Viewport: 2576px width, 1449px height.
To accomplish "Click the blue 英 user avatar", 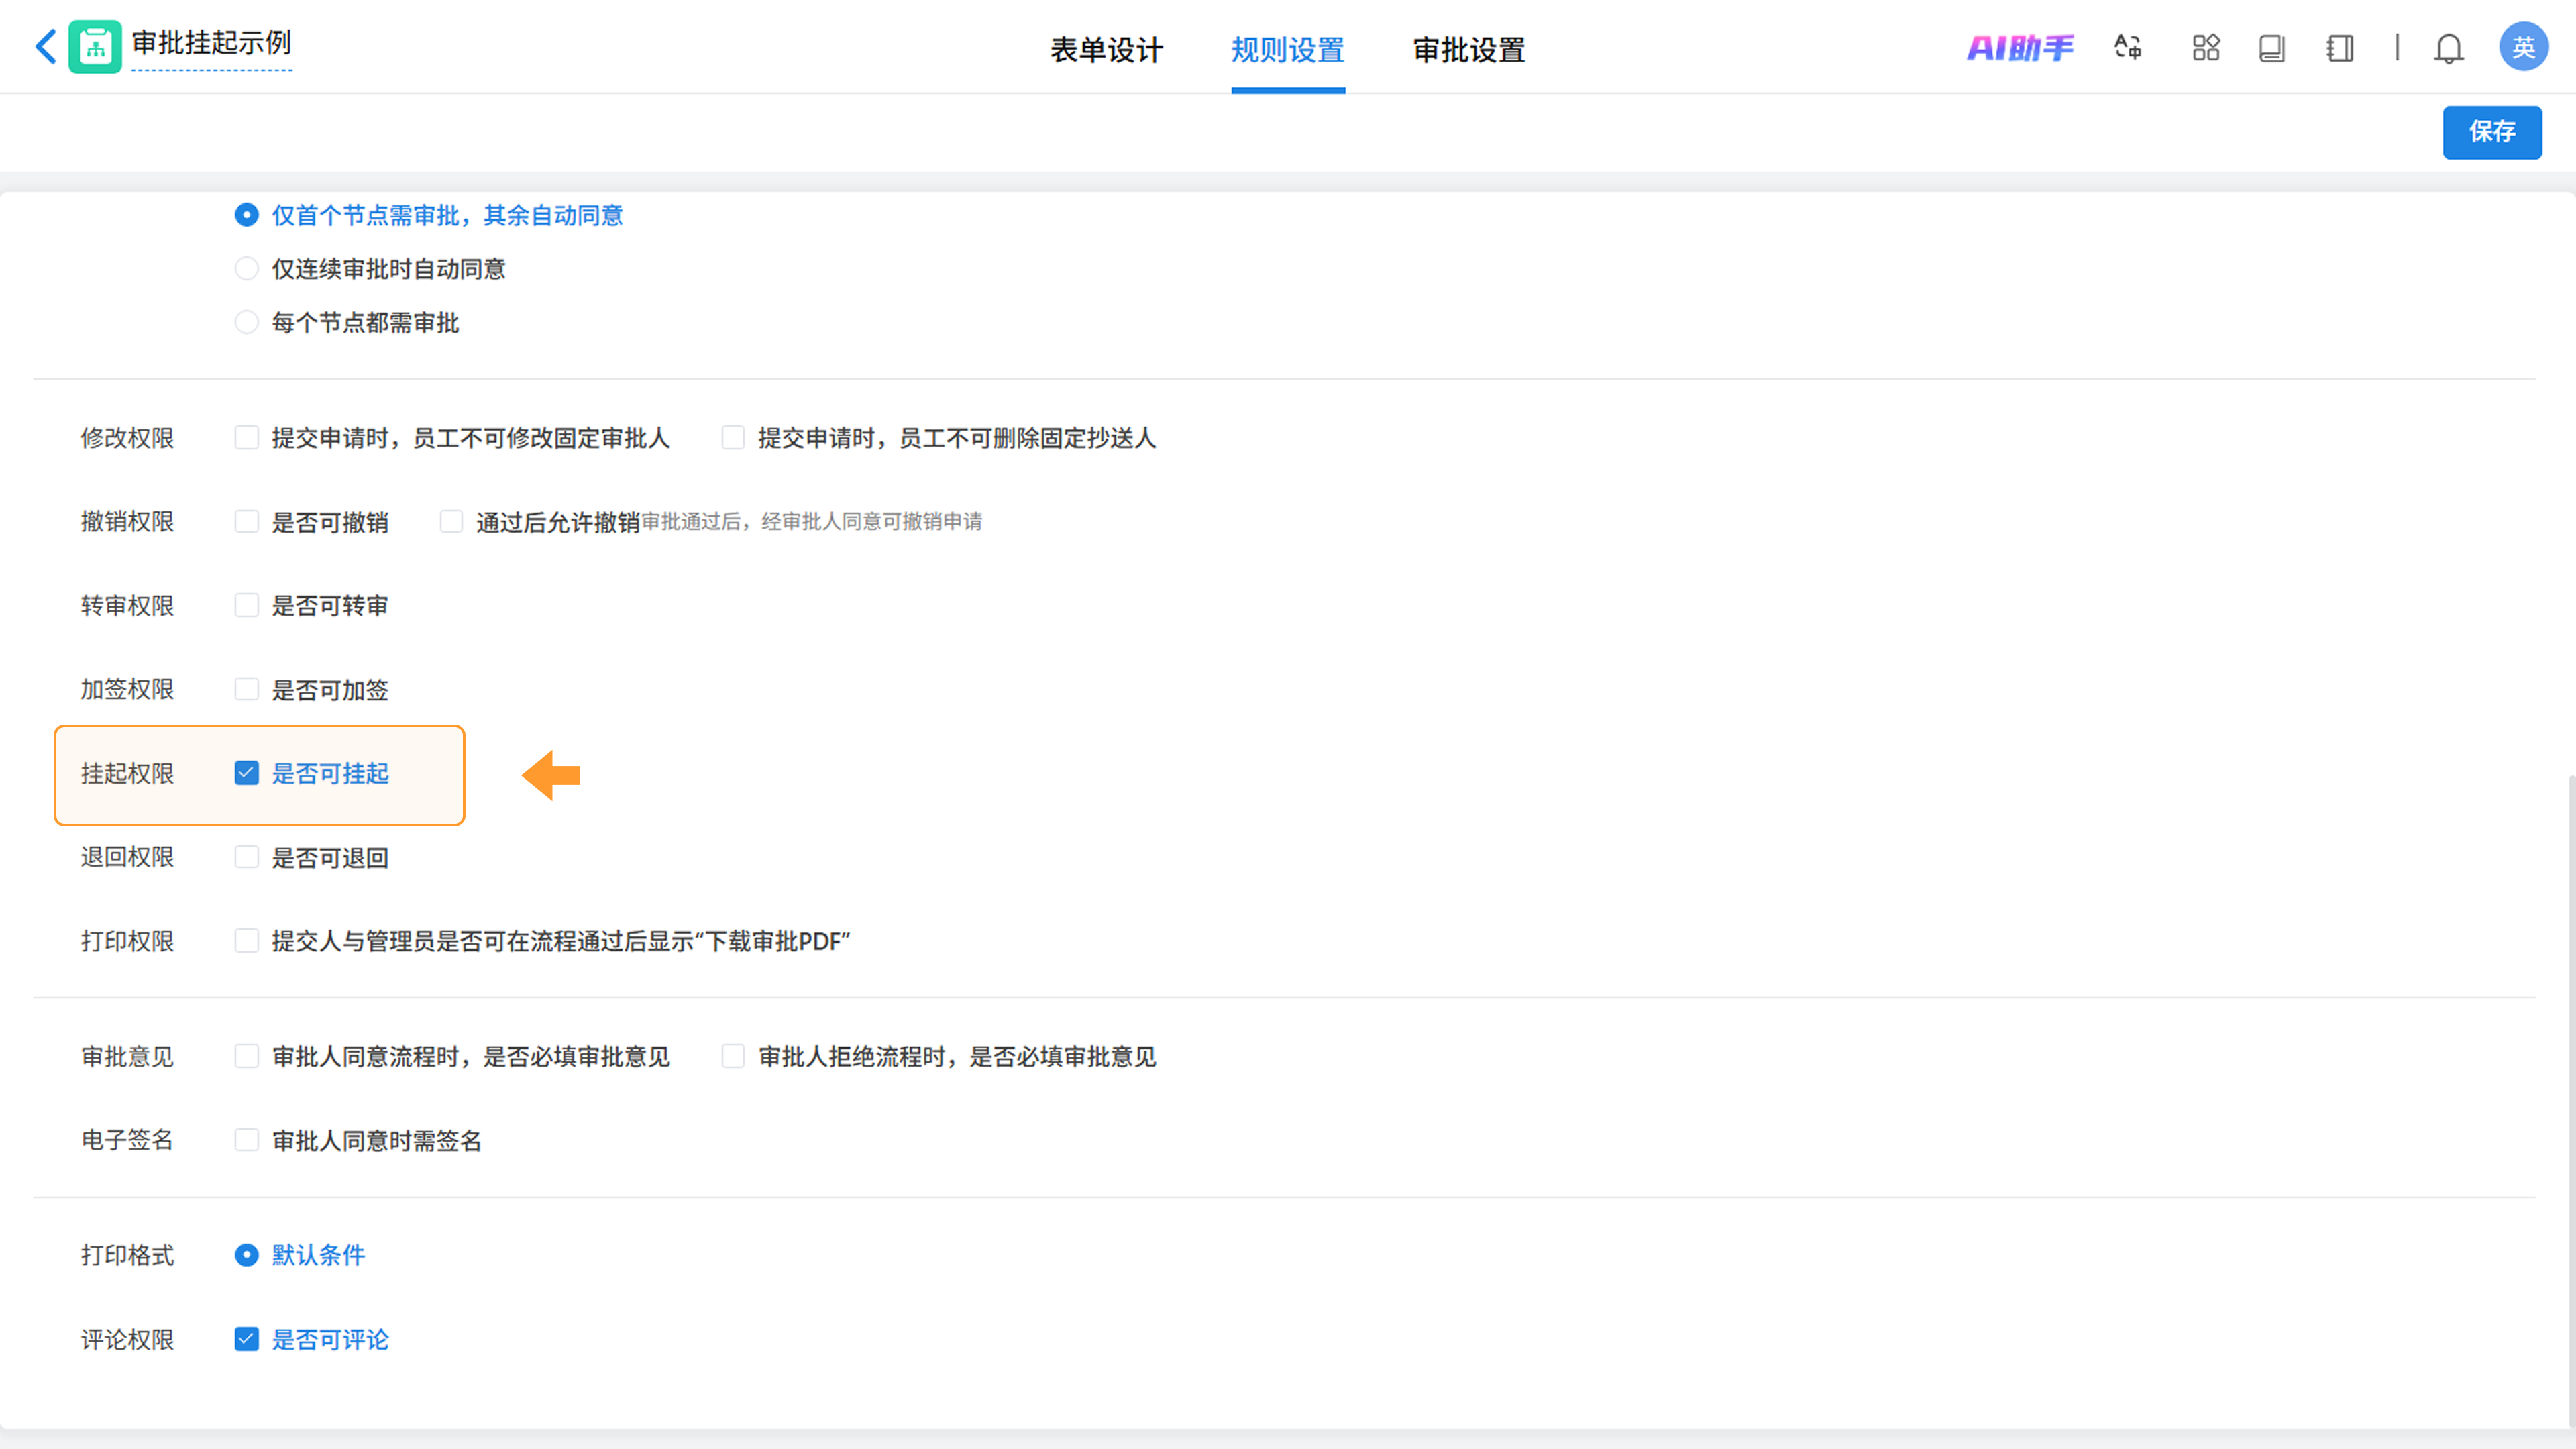I will pos(2522,47).
